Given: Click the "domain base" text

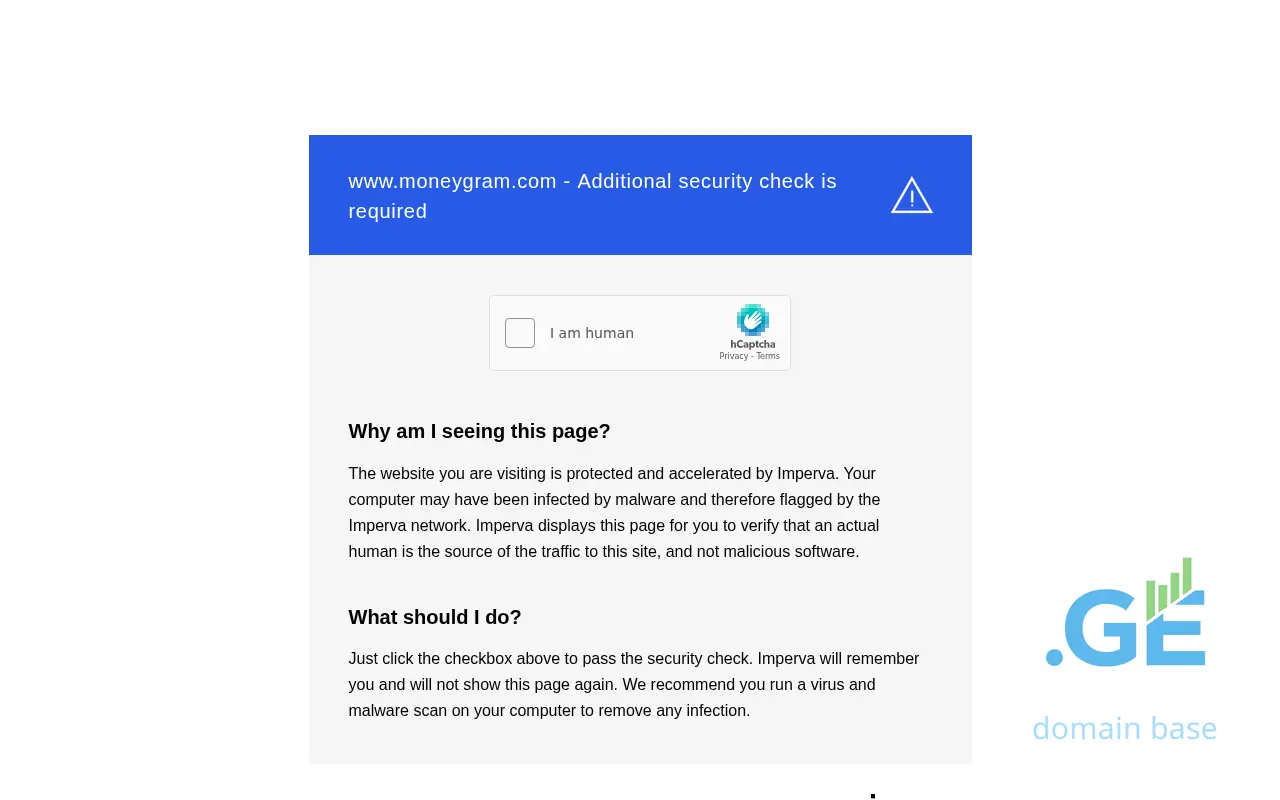Looking at the screenshot, I should pos(1124,728).
